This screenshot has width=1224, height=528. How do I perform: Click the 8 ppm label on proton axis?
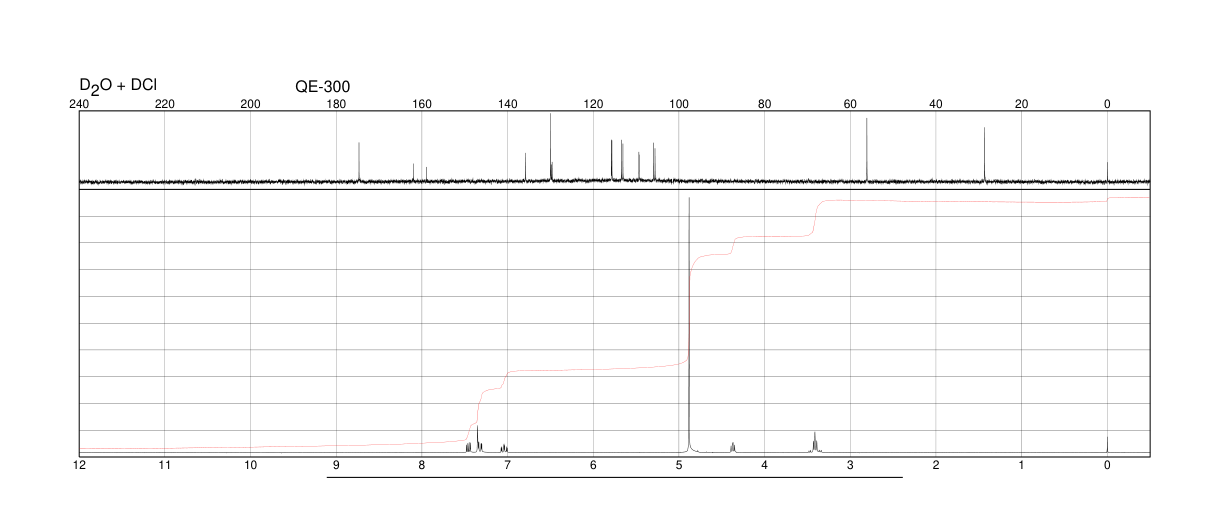[x=422, y=466]
